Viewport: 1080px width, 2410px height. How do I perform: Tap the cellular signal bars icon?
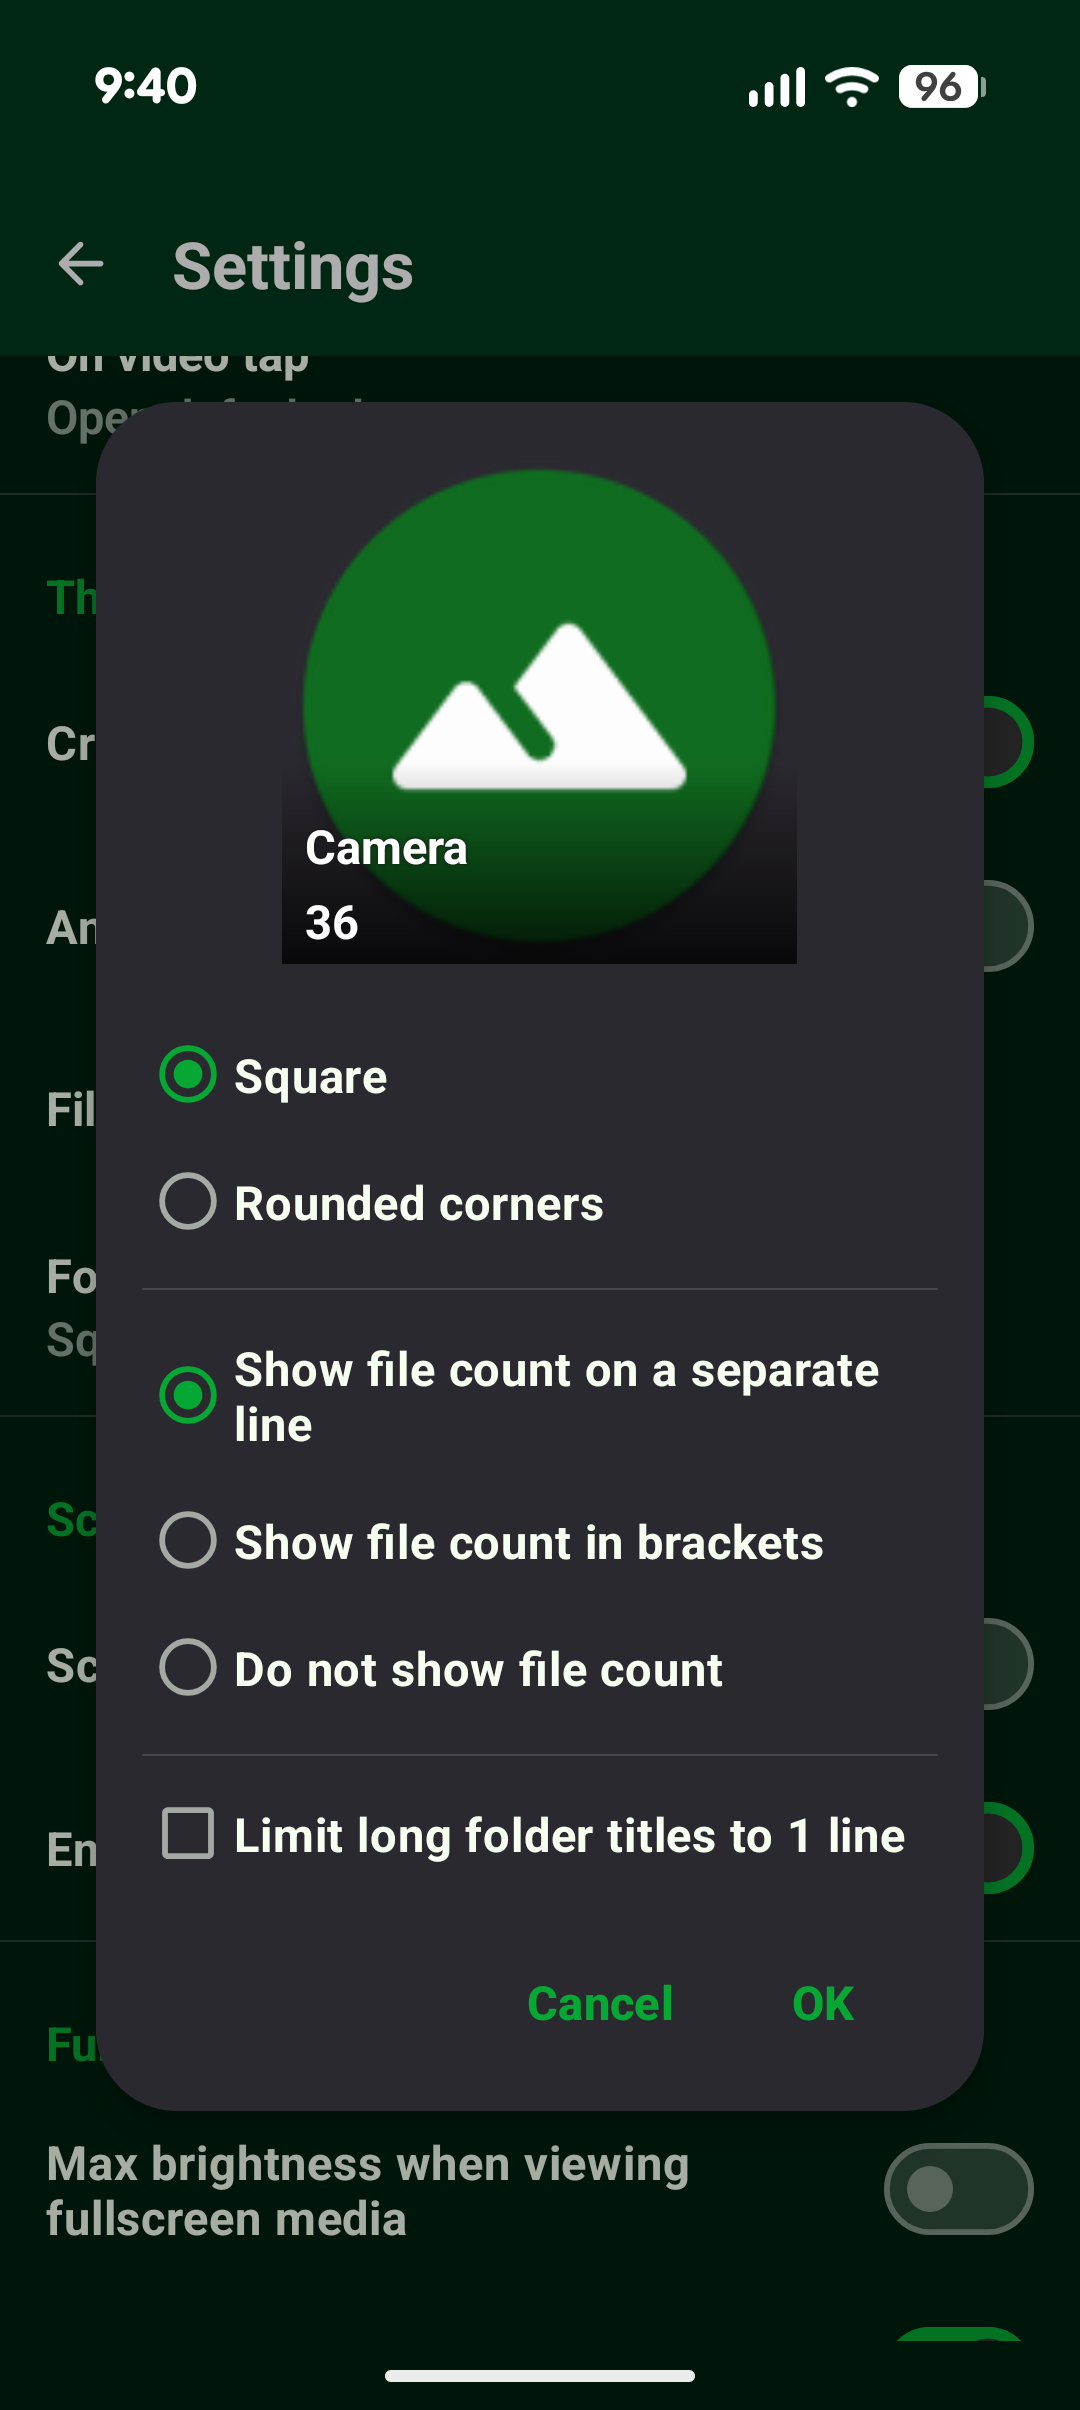point(777,88)
